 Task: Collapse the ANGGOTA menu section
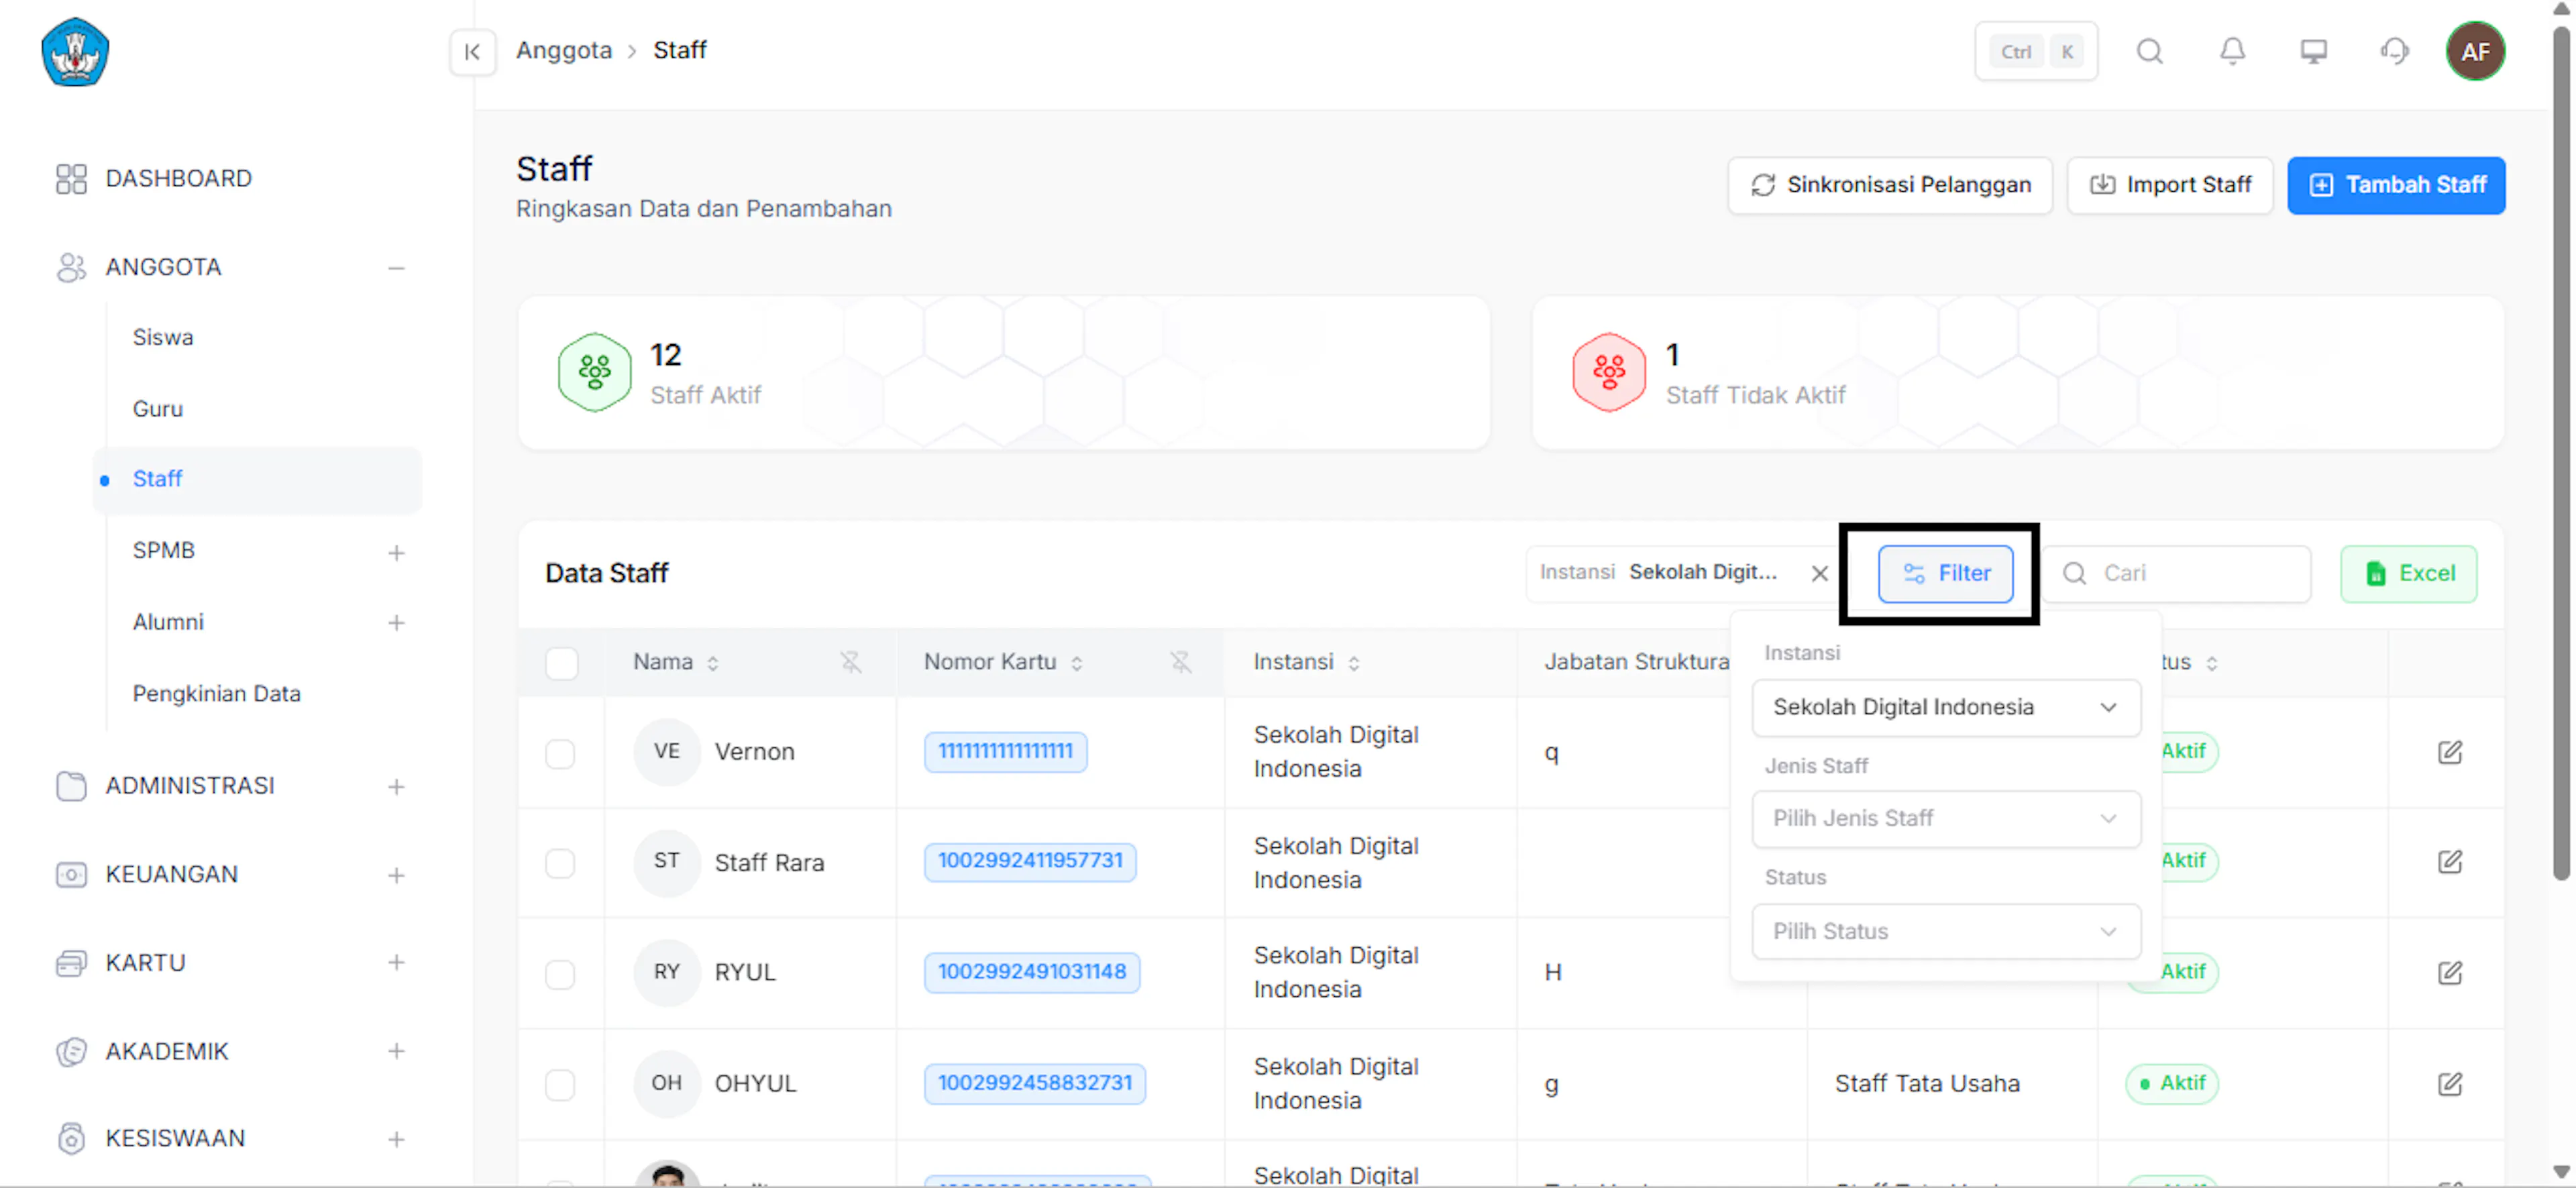pyautogui.click(x=396, y=268)
